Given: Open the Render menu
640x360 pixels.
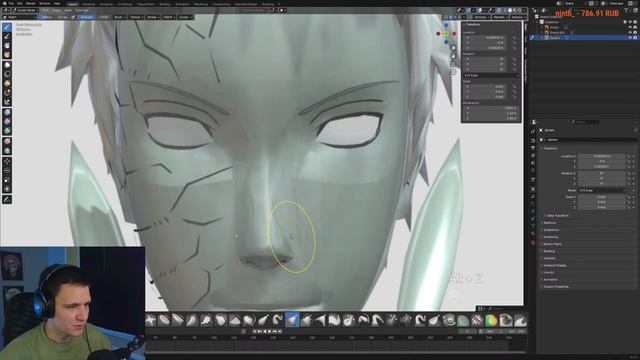Looking at the screenshot, I should 31,3.
